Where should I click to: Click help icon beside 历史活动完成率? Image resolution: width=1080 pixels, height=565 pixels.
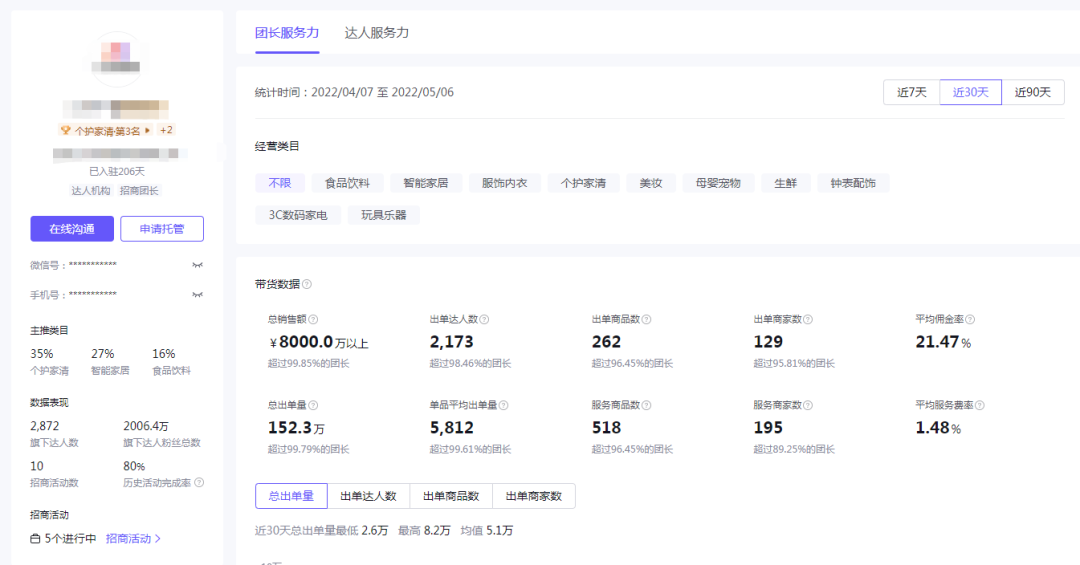[x=199, y=483]
